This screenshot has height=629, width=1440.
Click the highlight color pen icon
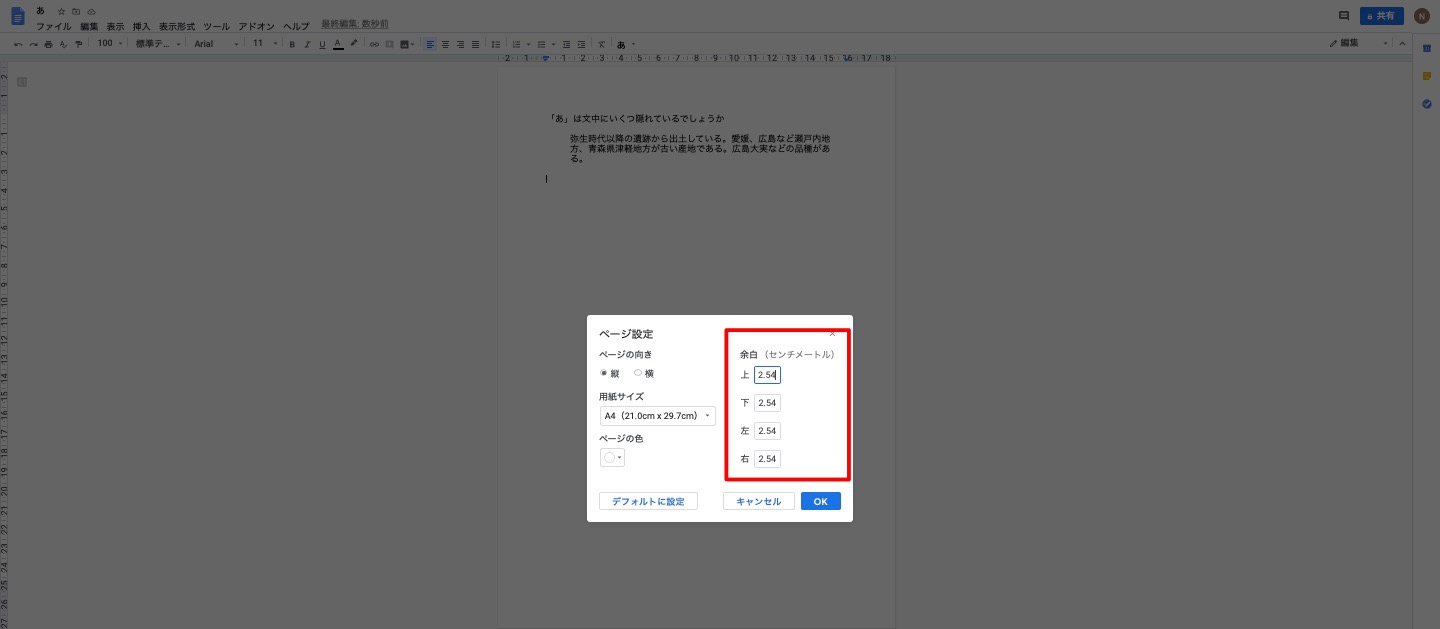pyautogui.click(x=354, y=44)
